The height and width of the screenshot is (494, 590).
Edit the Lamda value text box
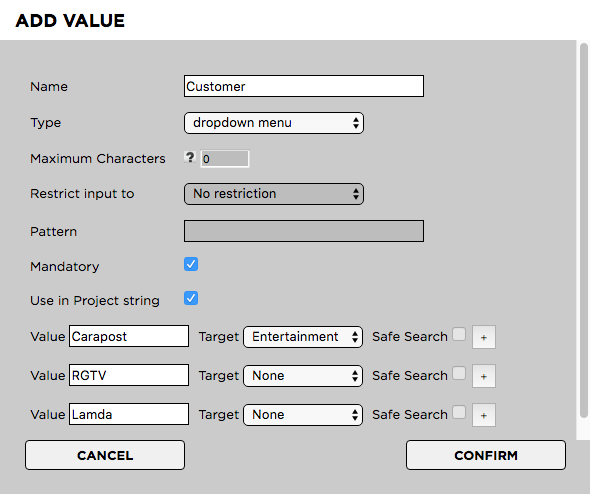point(129,414)
